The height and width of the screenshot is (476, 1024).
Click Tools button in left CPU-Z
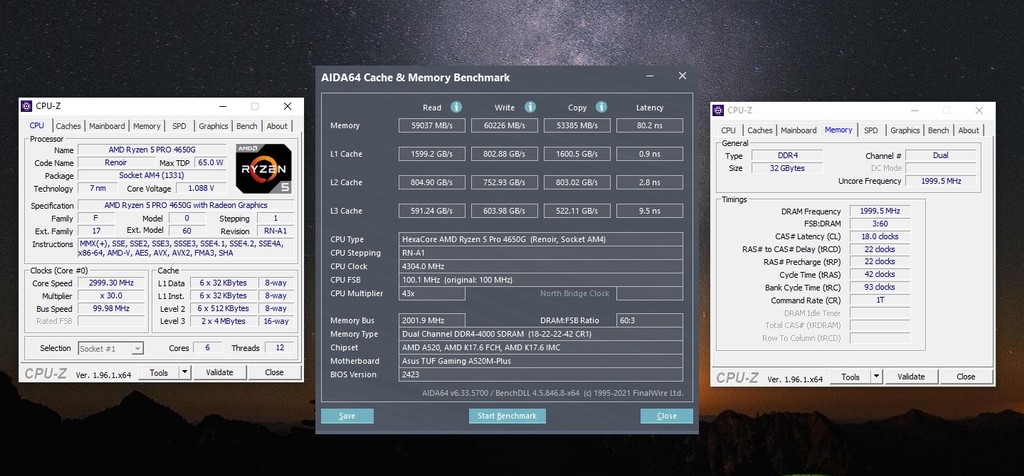[159, 372]
